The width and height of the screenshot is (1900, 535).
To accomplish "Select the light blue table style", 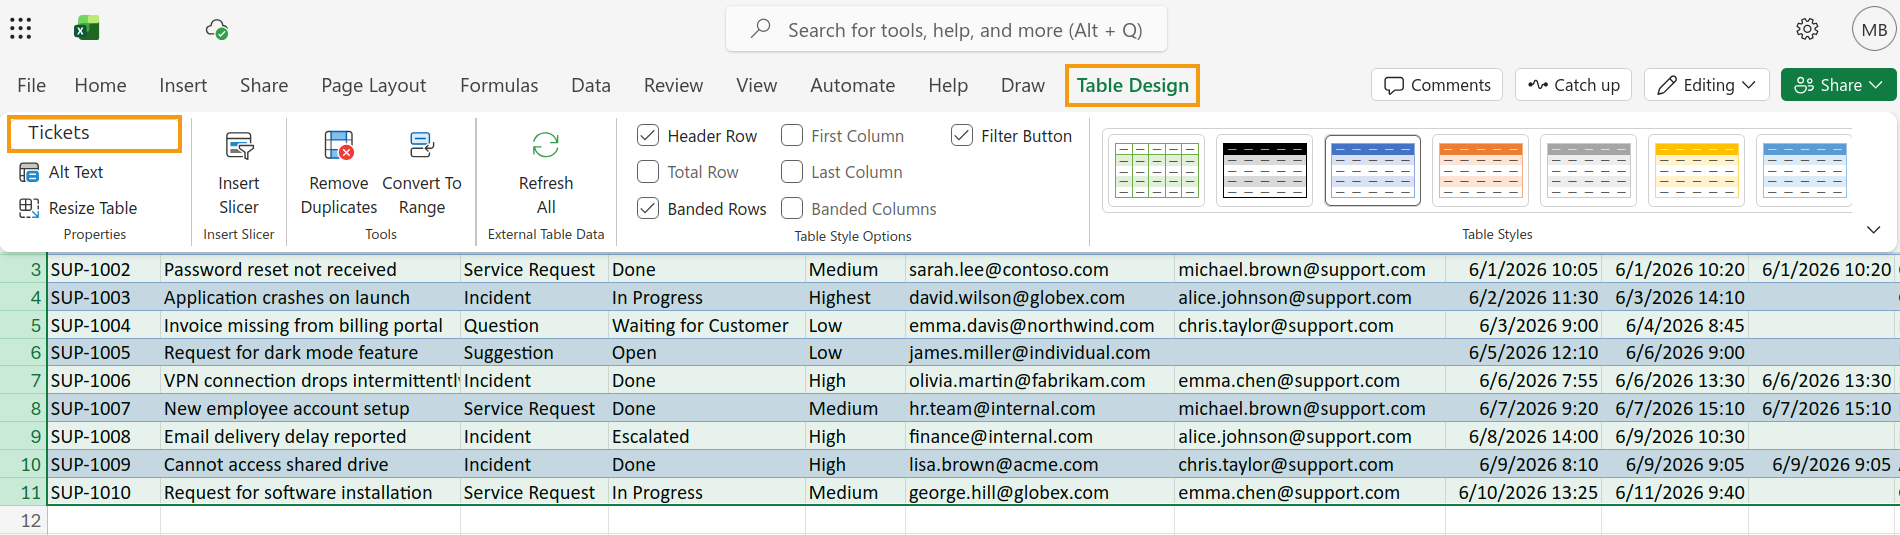I will (1805, 170).
